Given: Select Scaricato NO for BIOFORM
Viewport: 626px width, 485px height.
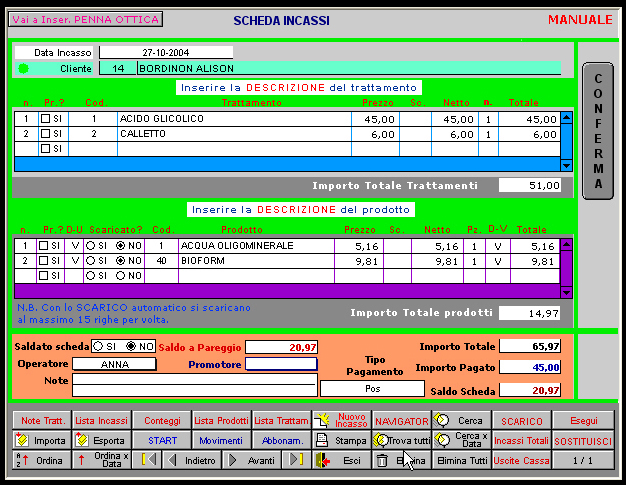Looking at the screenshot, I should [x=120, y=261].
